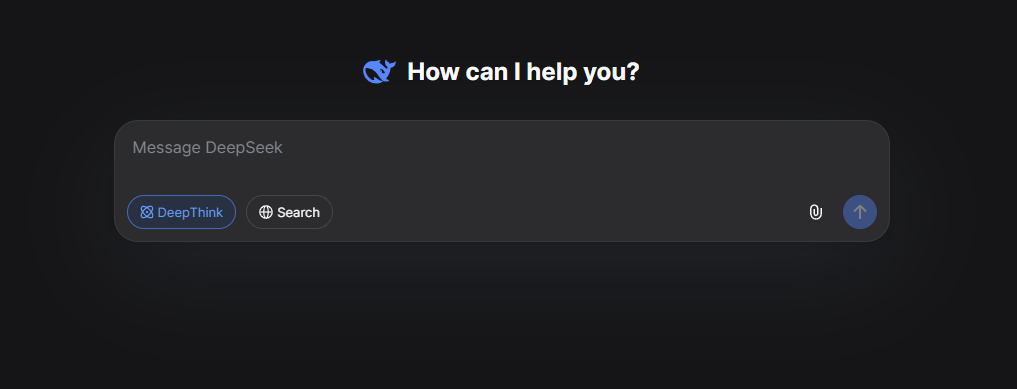Turn on the Search pill option

pos(289,212)
